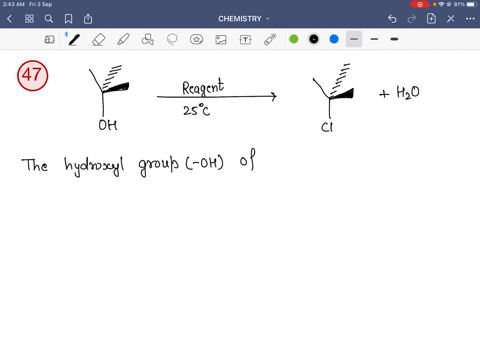
Task: Tap the battery indicator in status bar
Action: [472, 4]
